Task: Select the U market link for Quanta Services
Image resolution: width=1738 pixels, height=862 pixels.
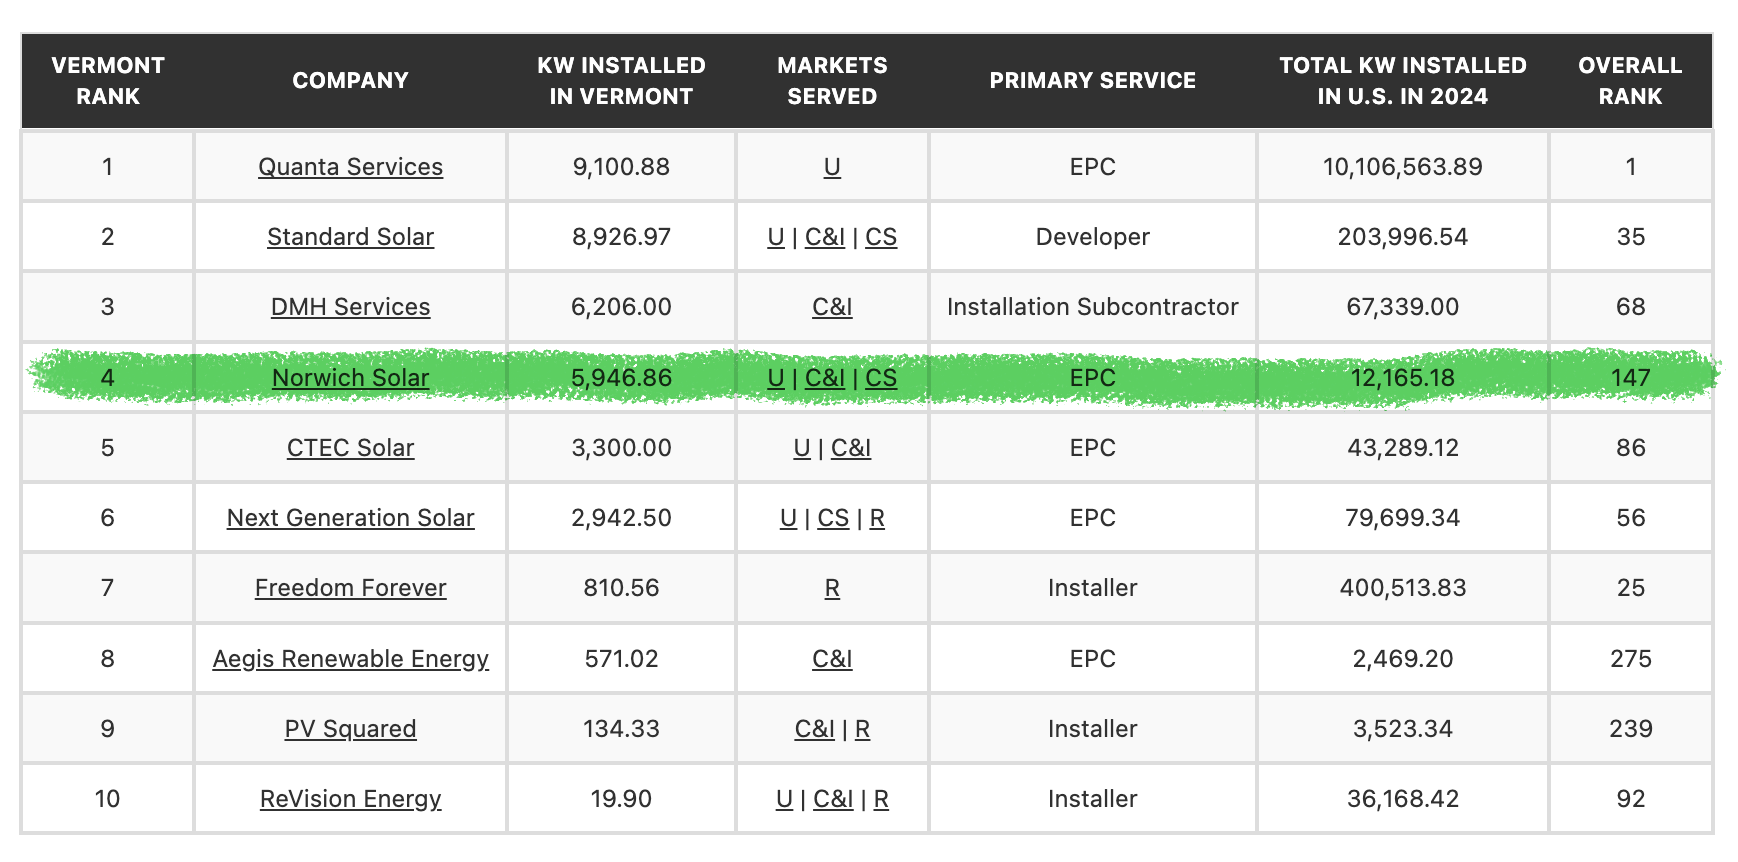Action: coord(832,167)
